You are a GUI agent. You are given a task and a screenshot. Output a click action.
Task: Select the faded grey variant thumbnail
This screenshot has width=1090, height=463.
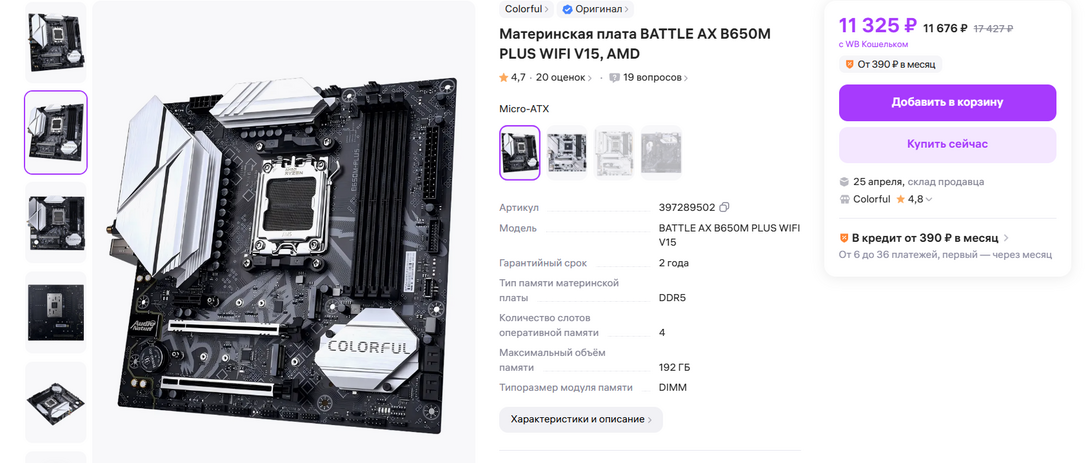[661, 153]
